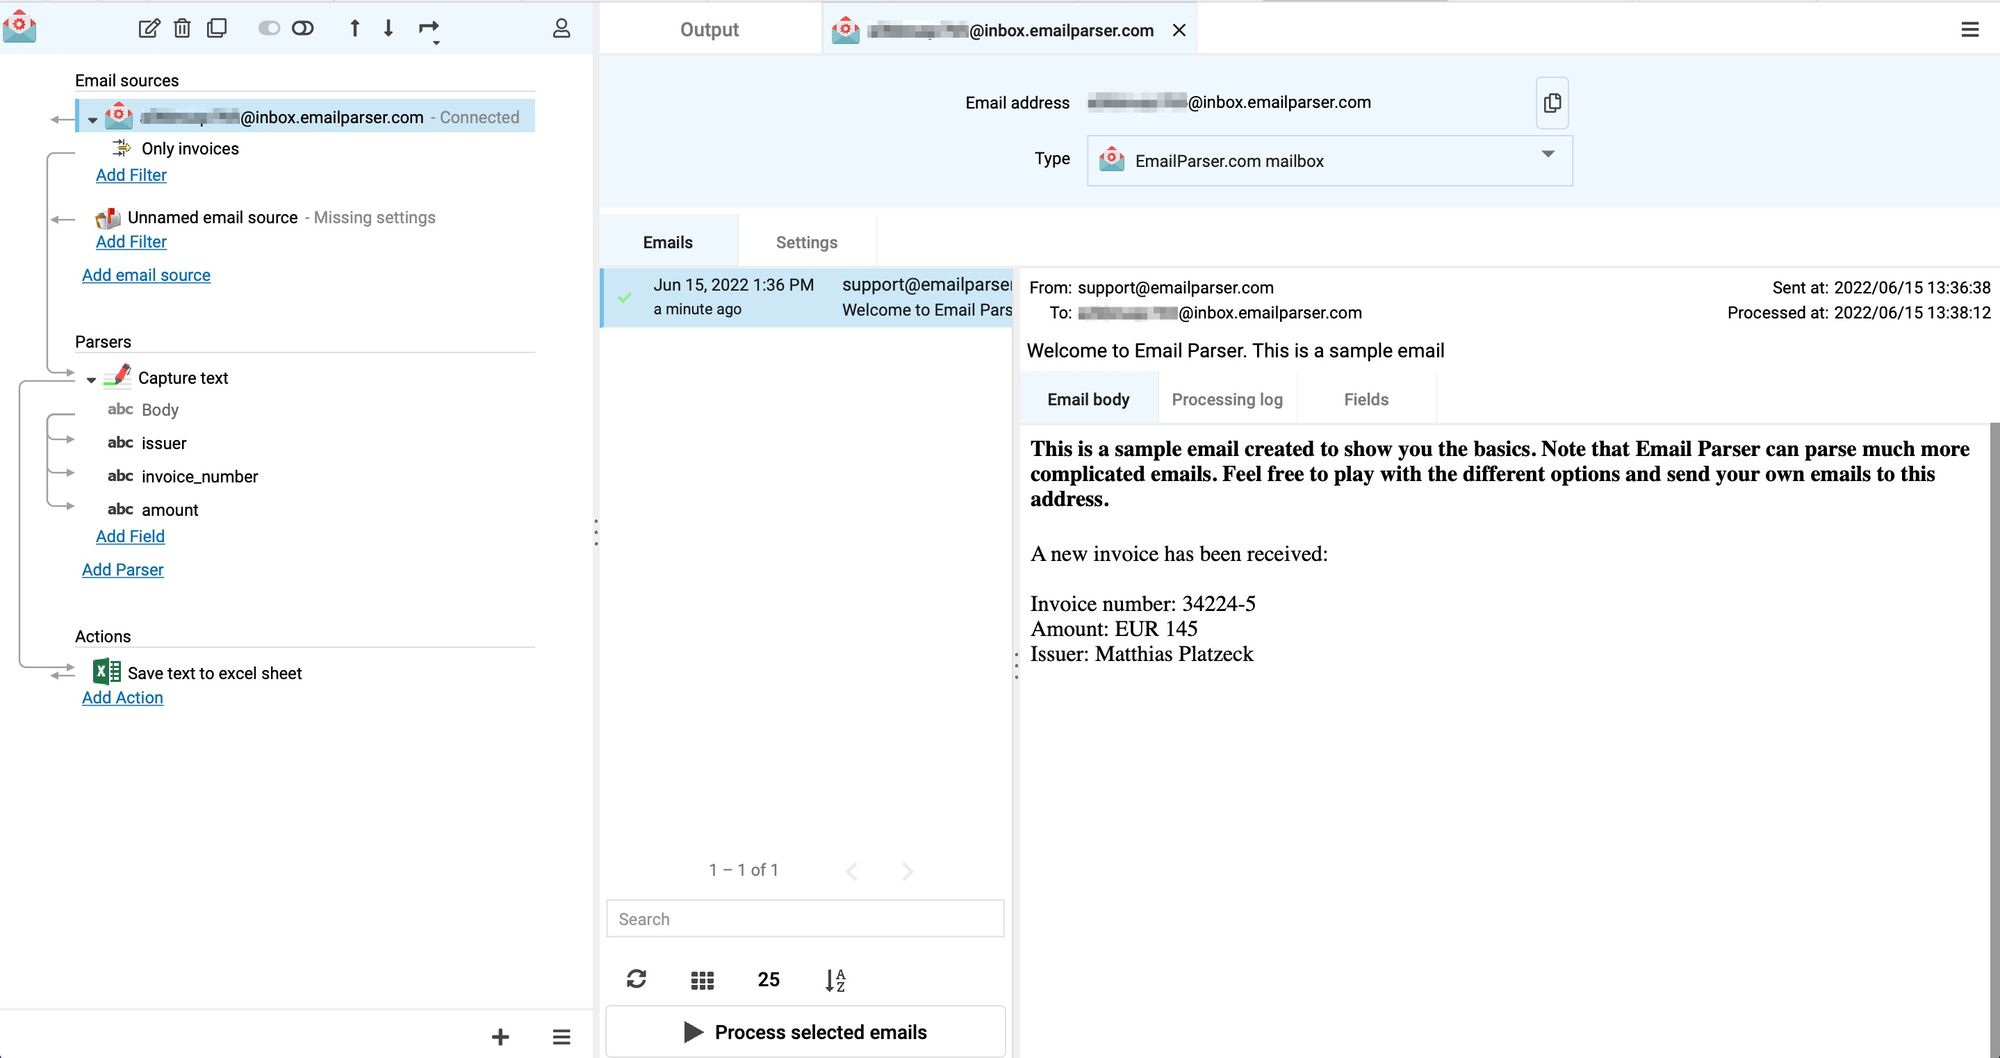Collapse the inbox email source tree

[93, 120]
